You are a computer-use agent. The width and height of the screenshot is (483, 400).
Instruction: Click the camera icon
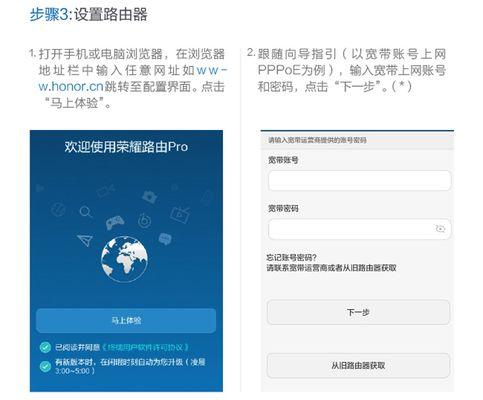(149, 196)
